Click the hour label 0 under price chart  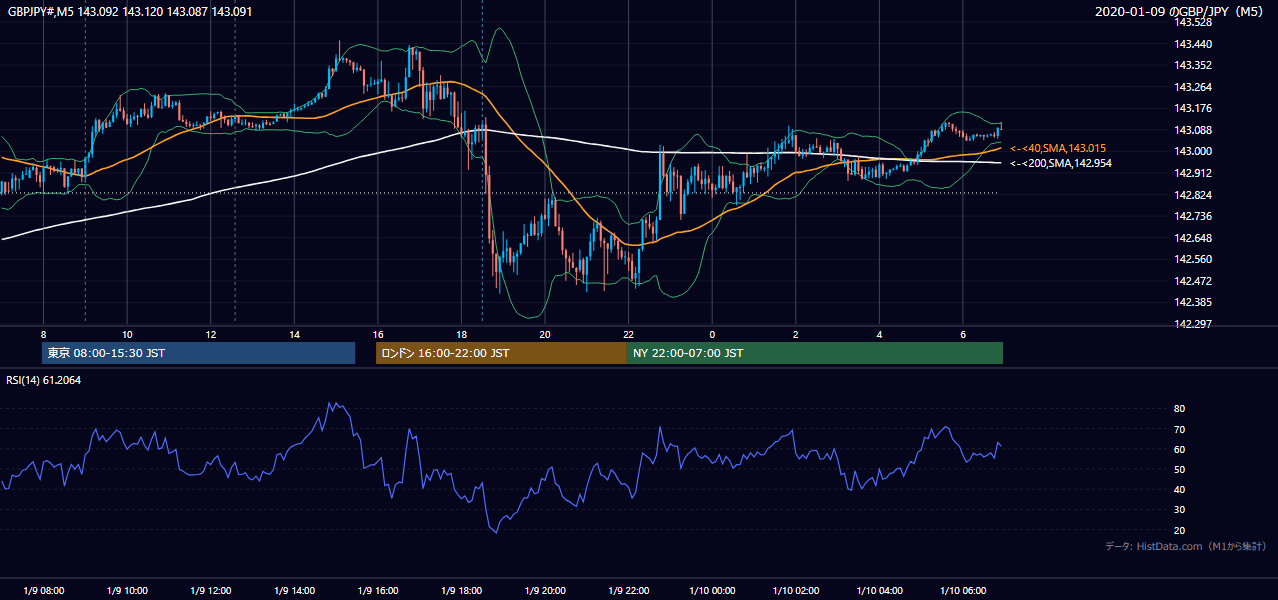coord(712,334)
